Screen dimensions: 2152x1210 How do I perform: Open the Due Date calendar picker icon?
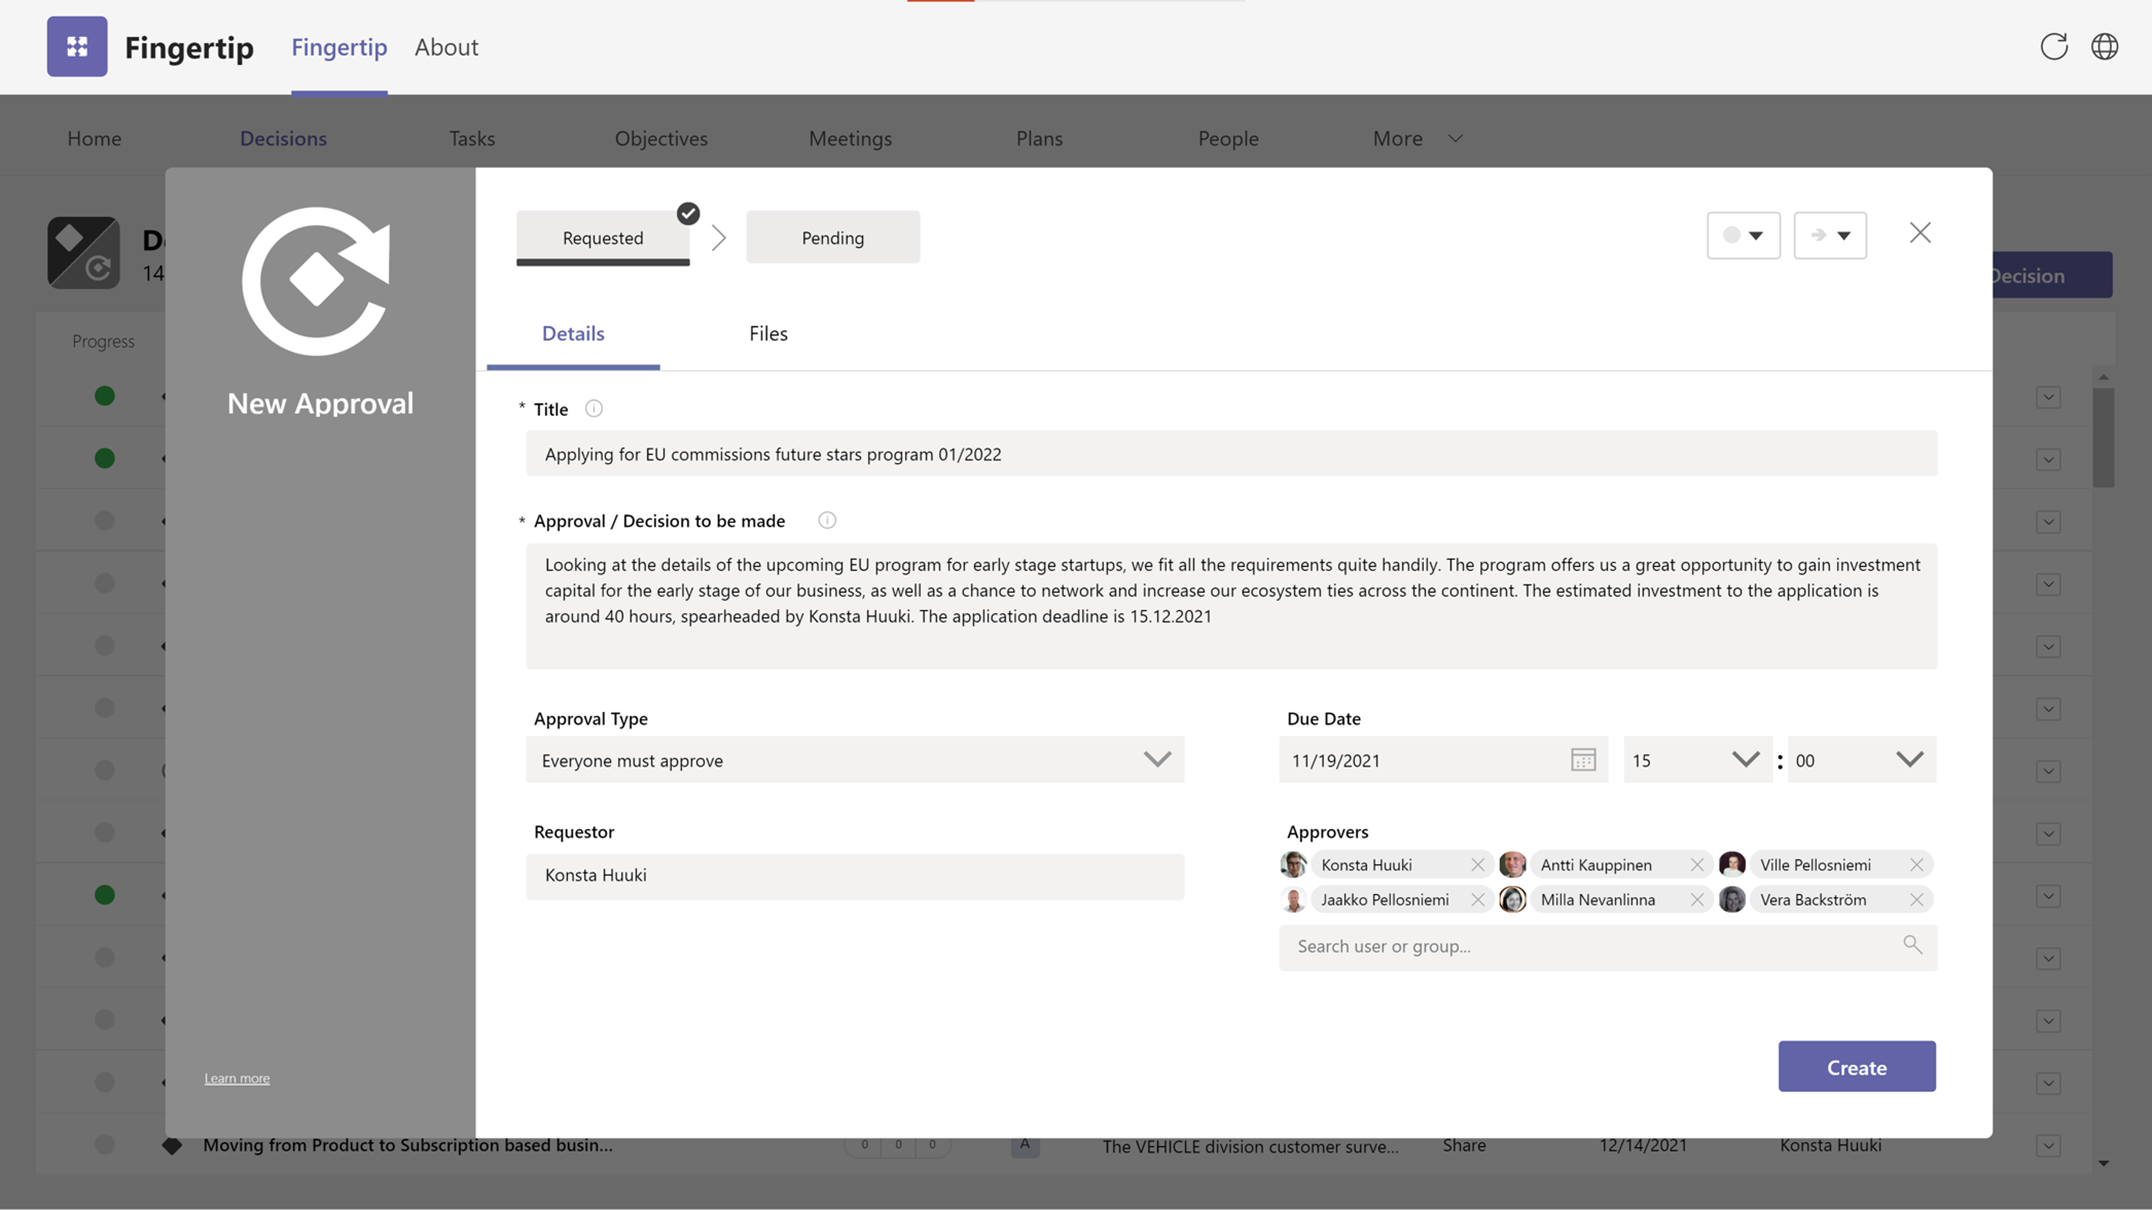point(1583,759)
